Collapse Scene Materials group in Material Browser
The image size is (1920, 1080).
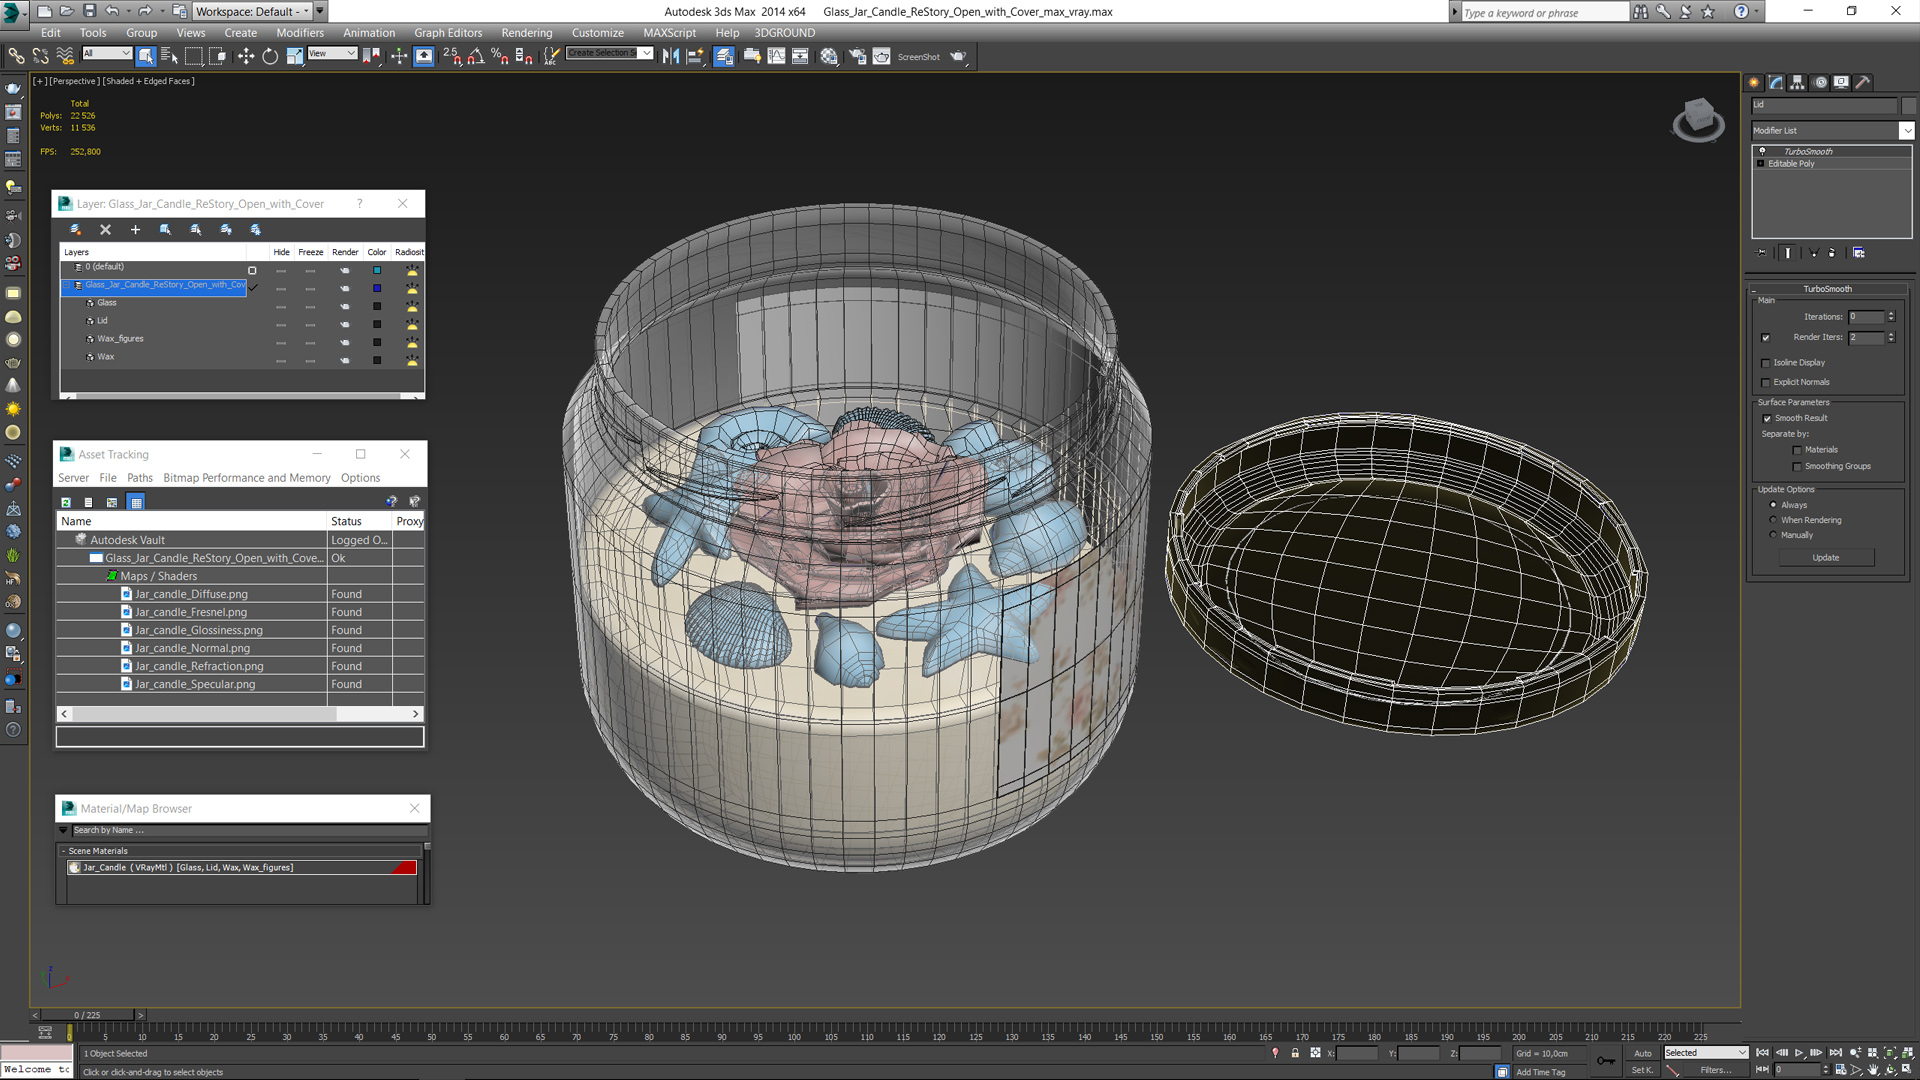click(x=63, y=851)
